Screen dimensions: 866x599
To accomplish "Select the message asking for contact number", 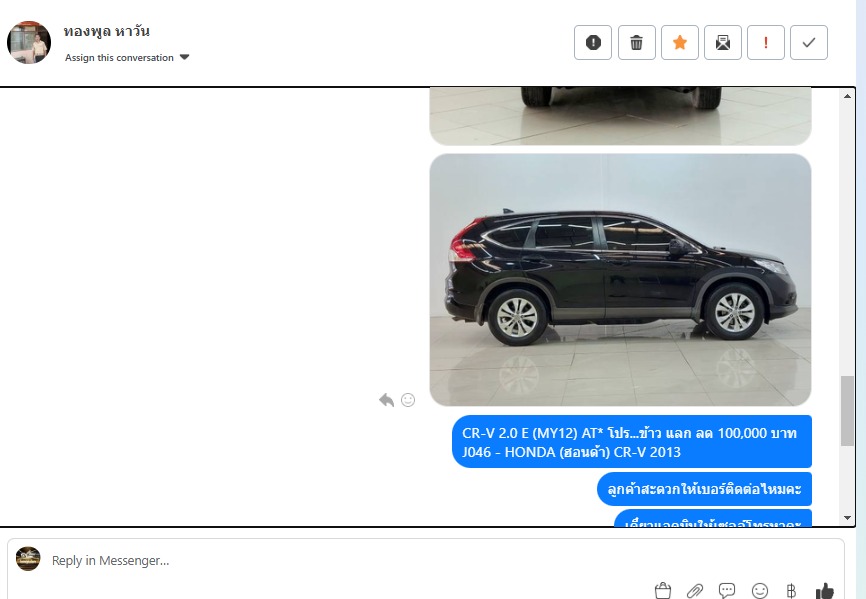I will tap(704, 489).
